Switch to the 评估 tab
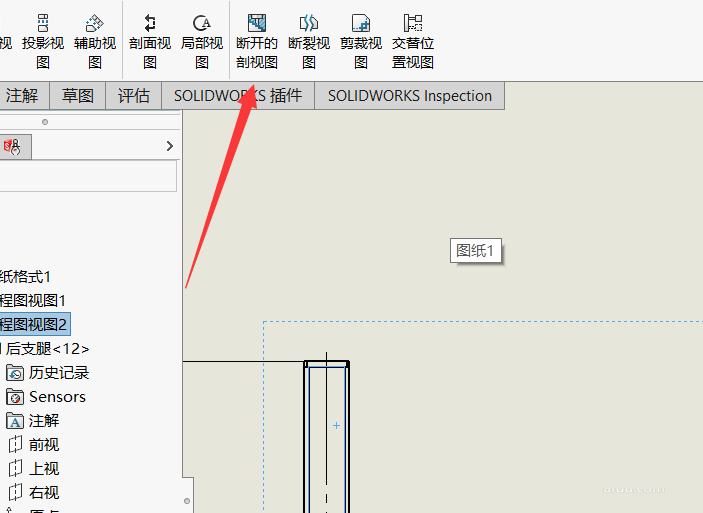This screenshot has height=513, width=703. (x=134, y=96)
